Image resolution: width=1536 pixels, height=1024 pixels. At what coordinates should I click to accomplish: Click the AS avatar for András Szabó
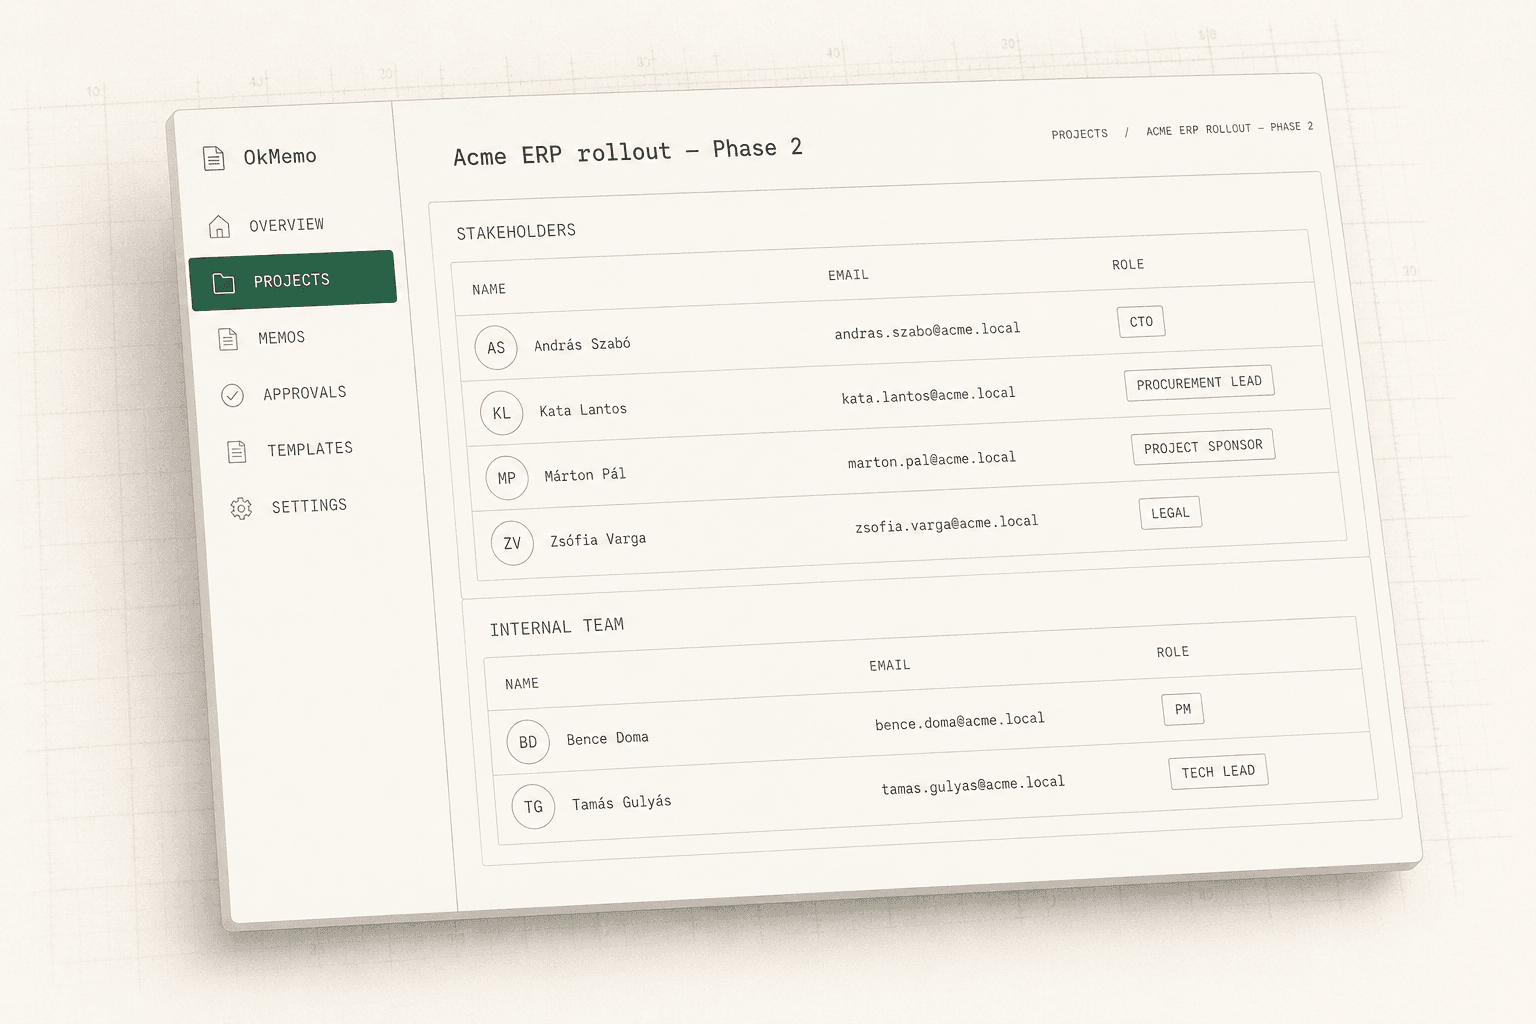(496, 348)
